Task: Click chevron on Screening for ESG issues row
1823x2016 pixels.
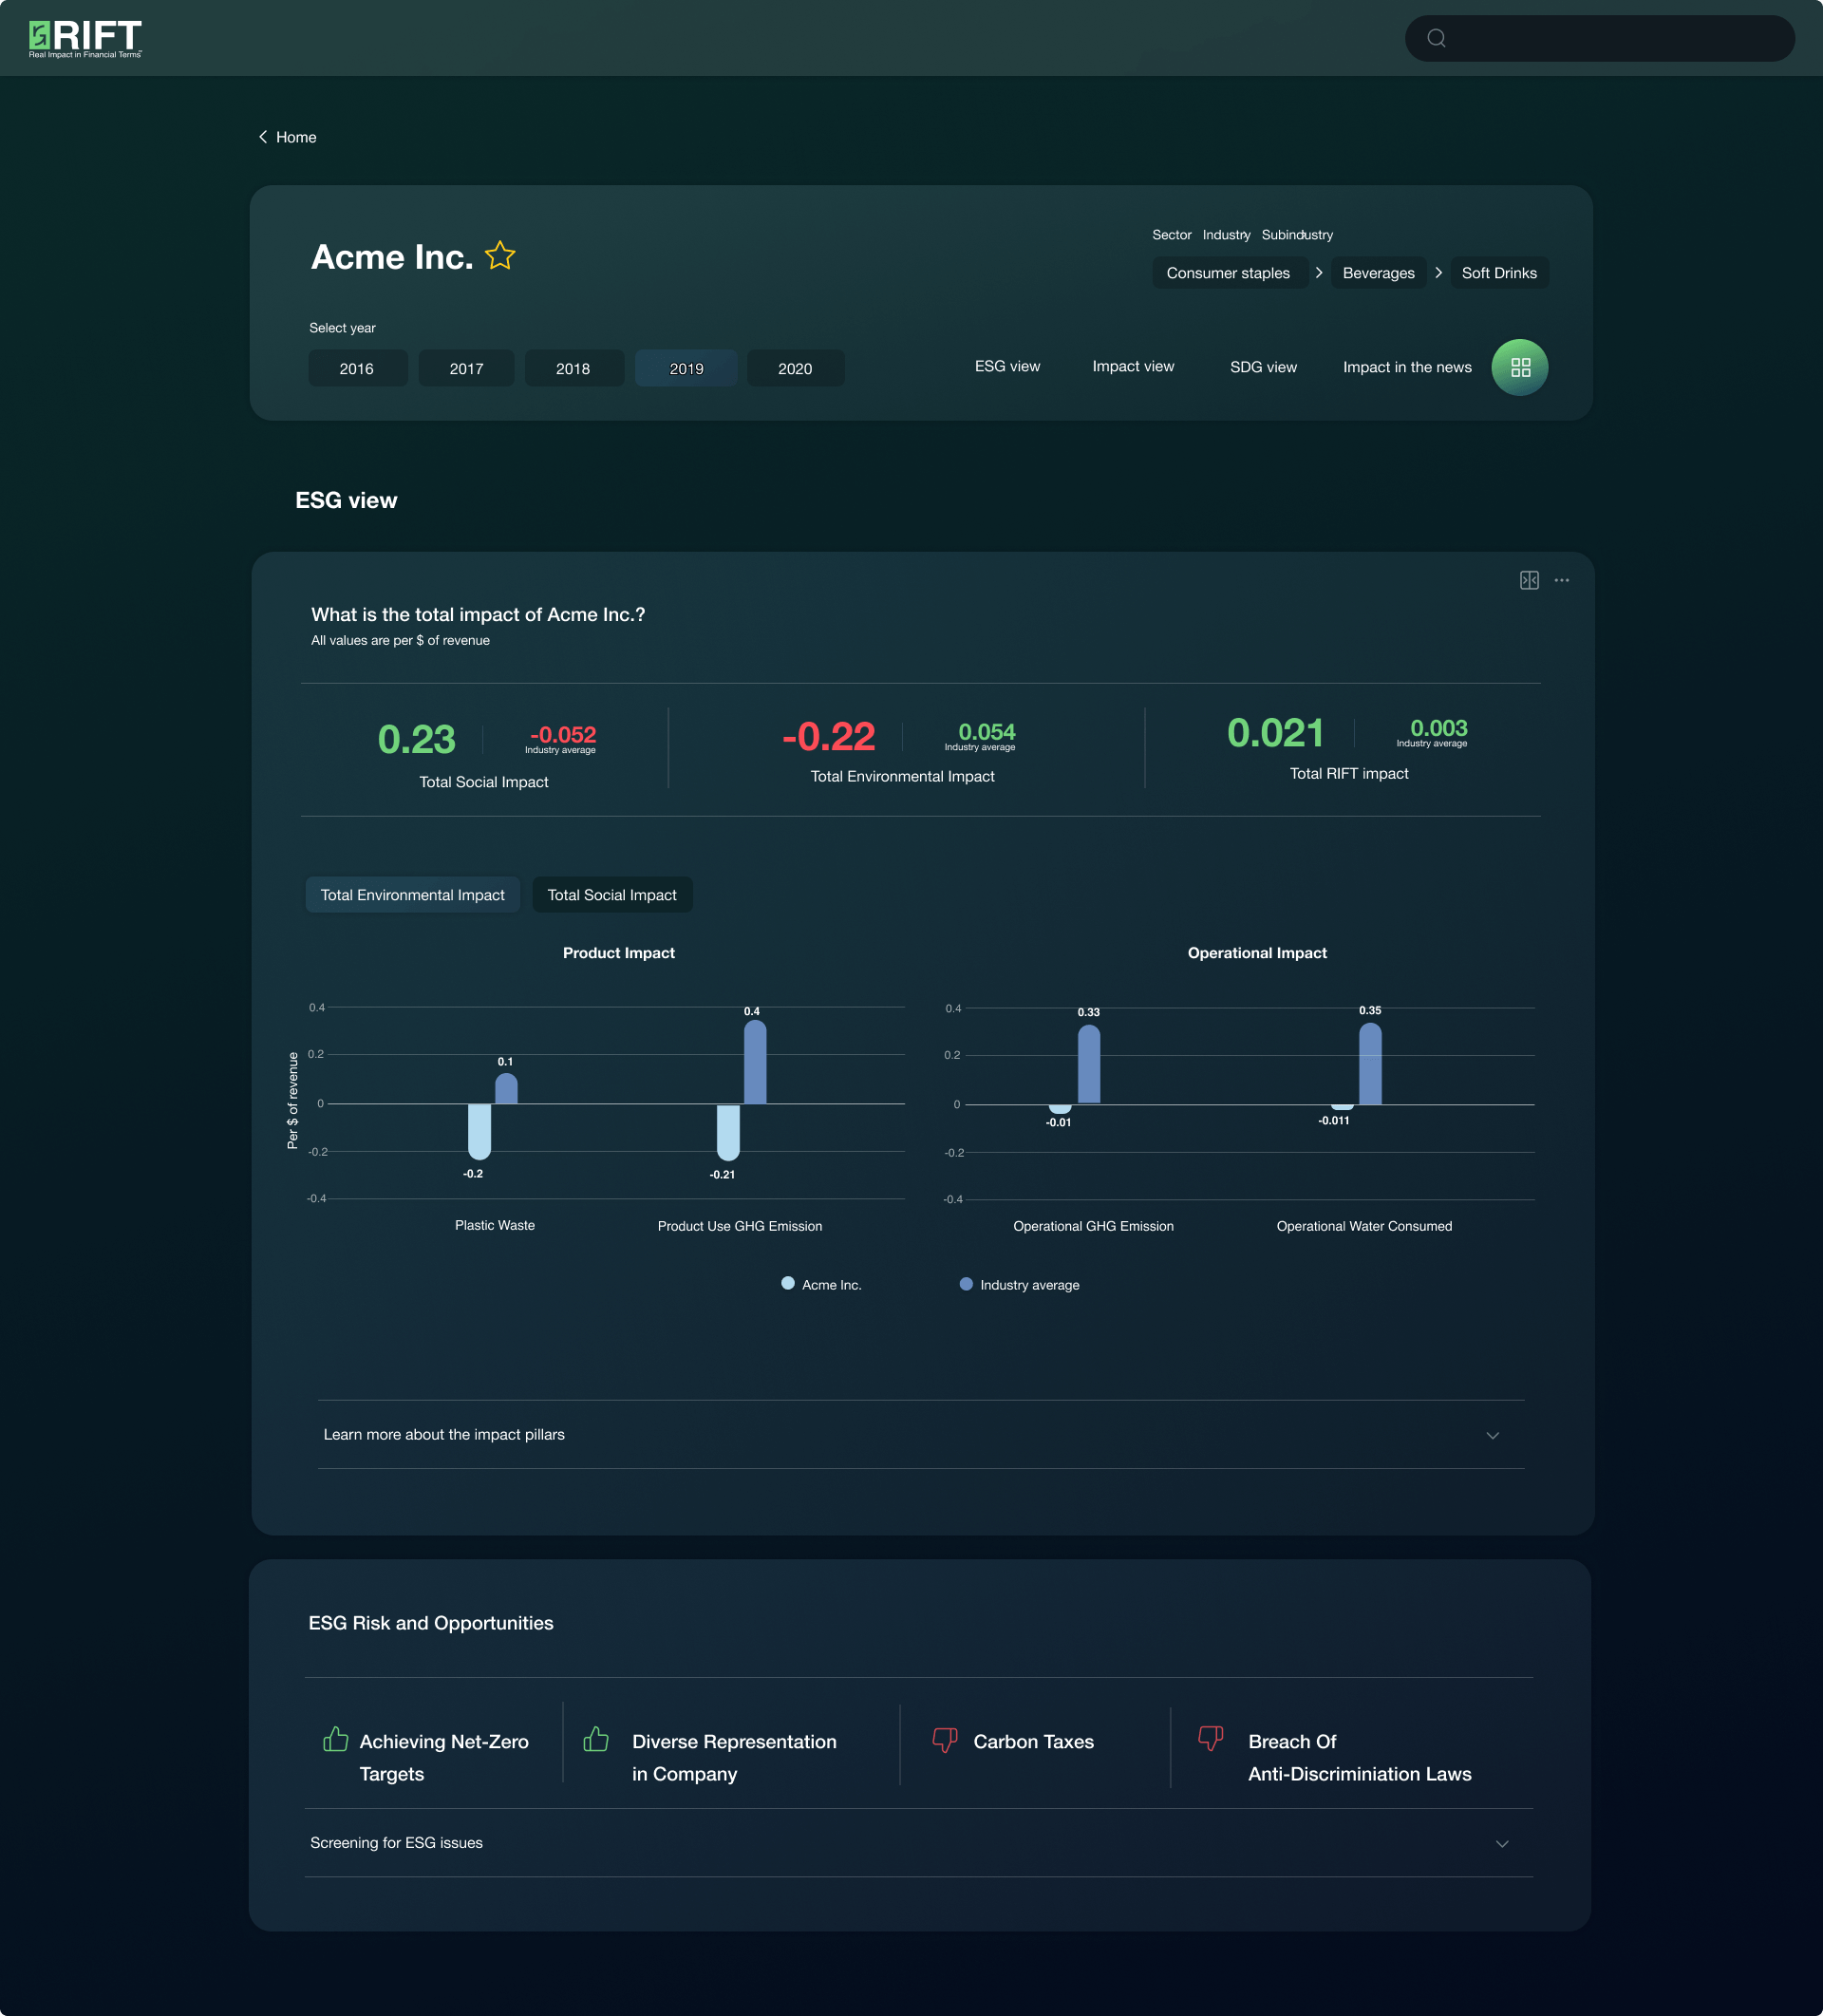Action: click(x=1502, y=1843)
